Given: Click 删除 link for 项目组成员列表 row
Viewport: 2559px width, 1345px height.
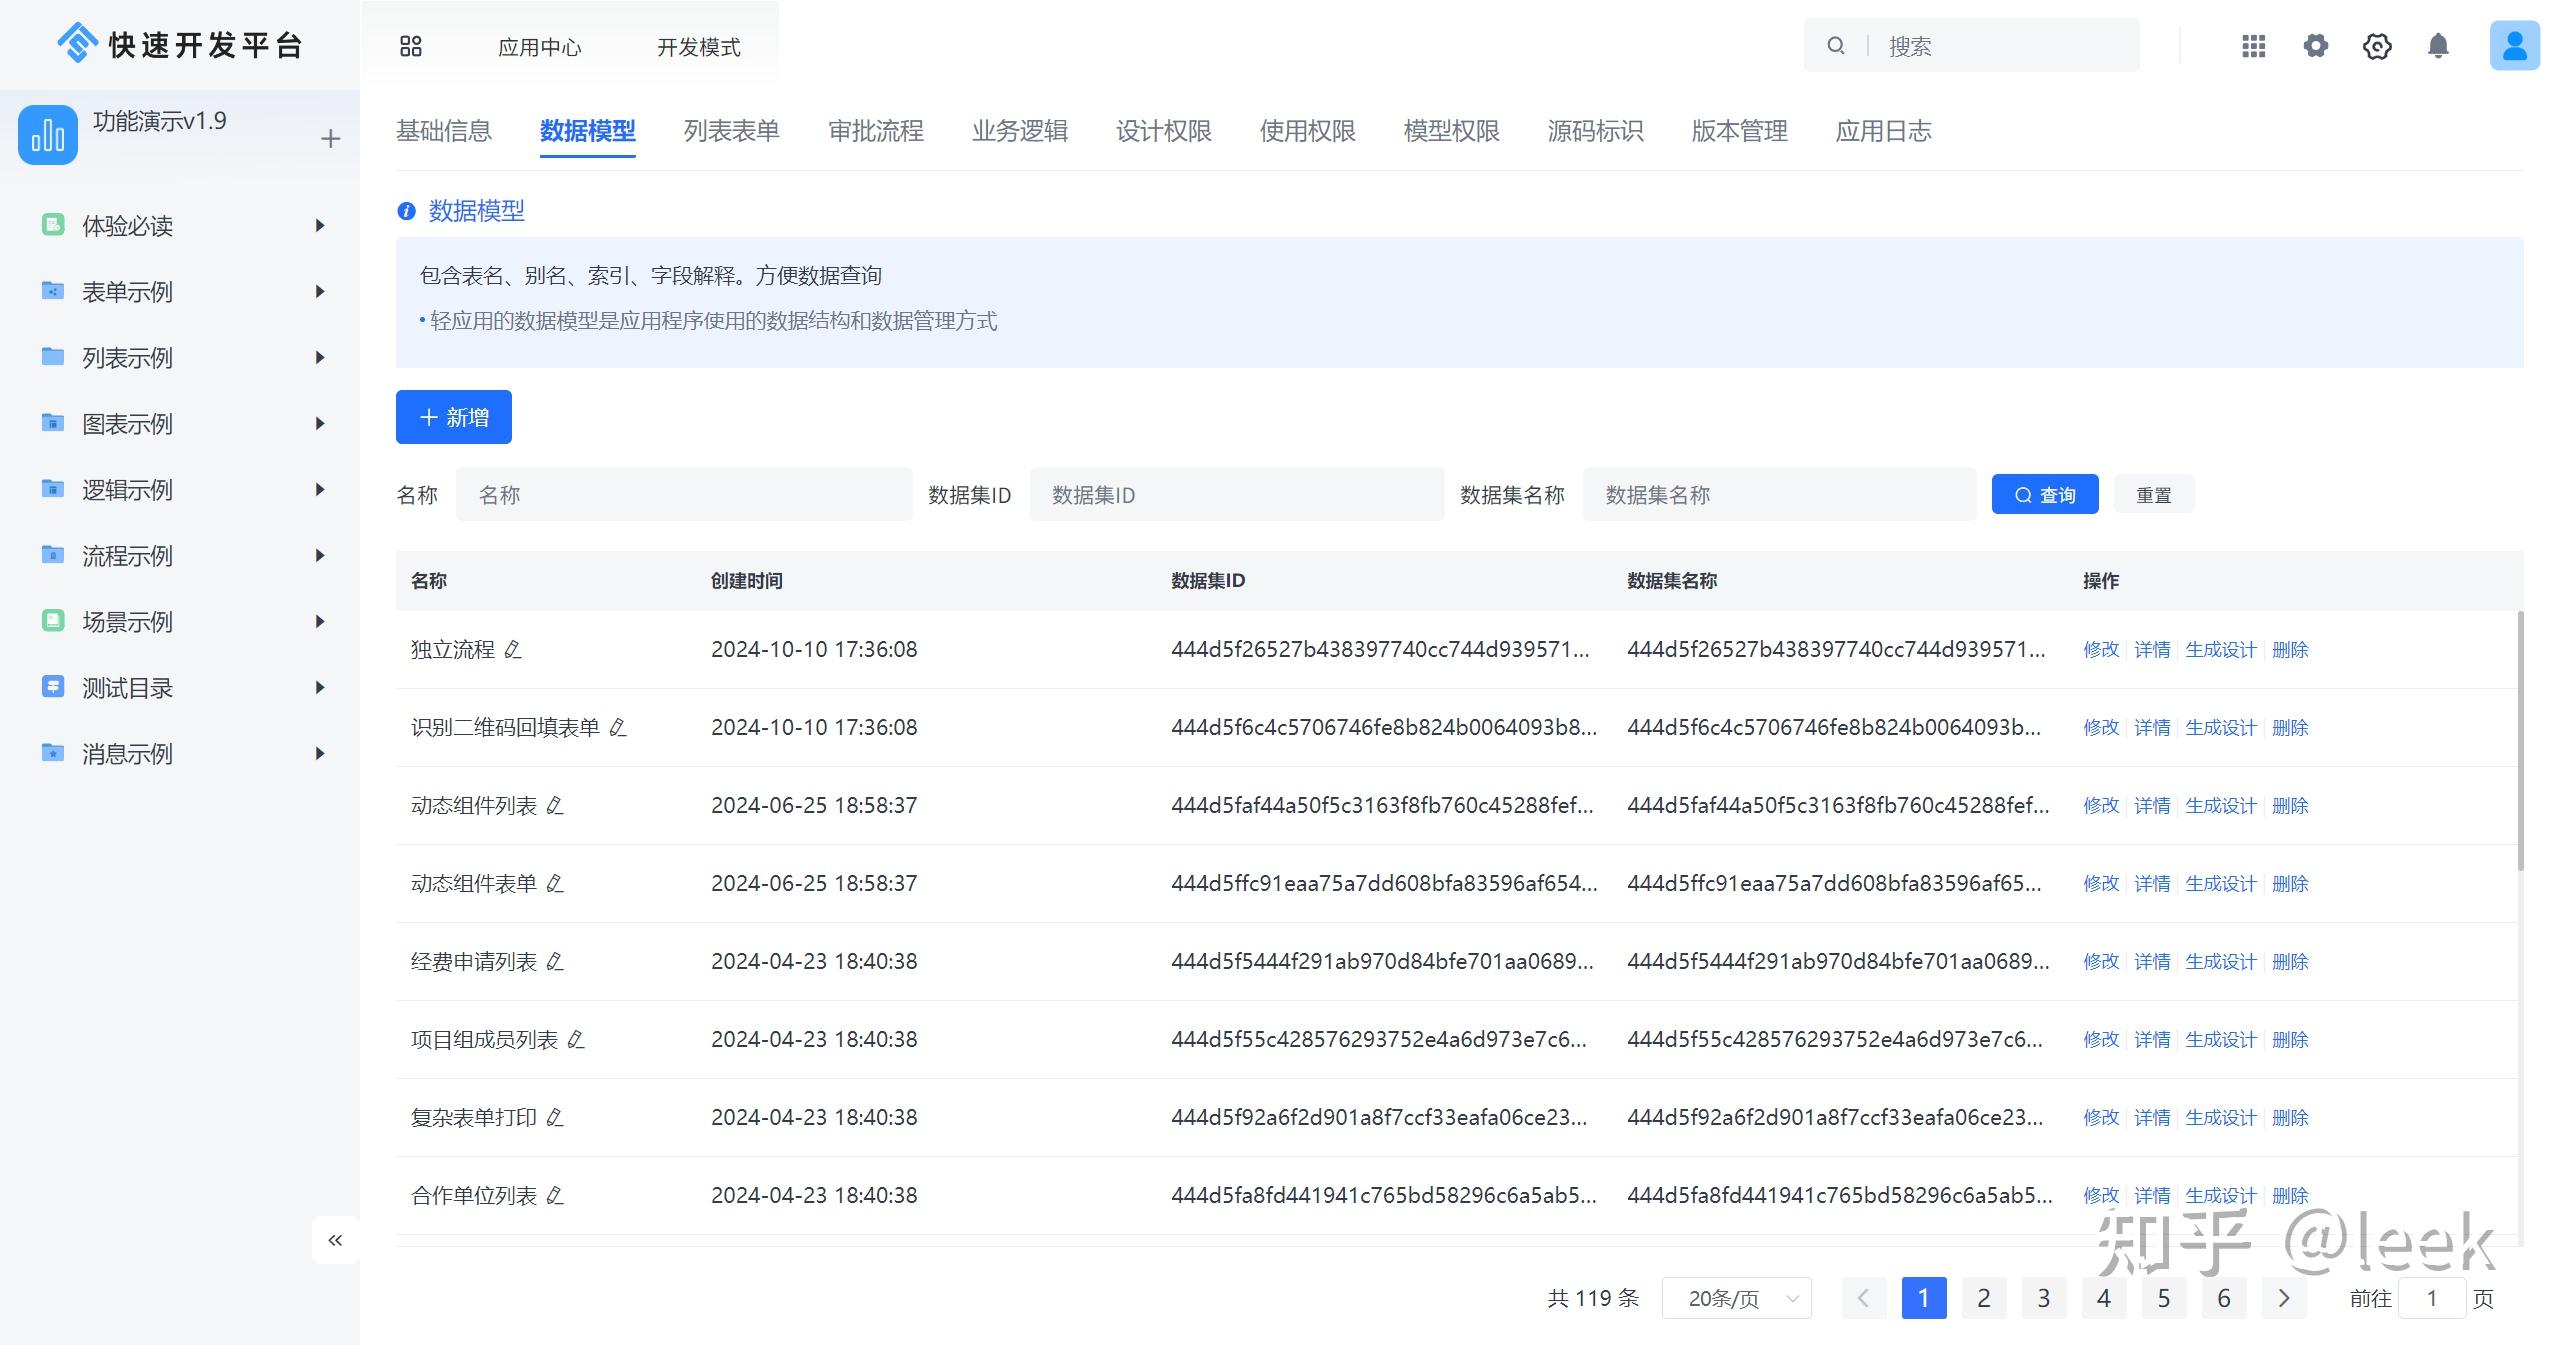Looking at the screenshot, I should click(x=2290, y=1040).
